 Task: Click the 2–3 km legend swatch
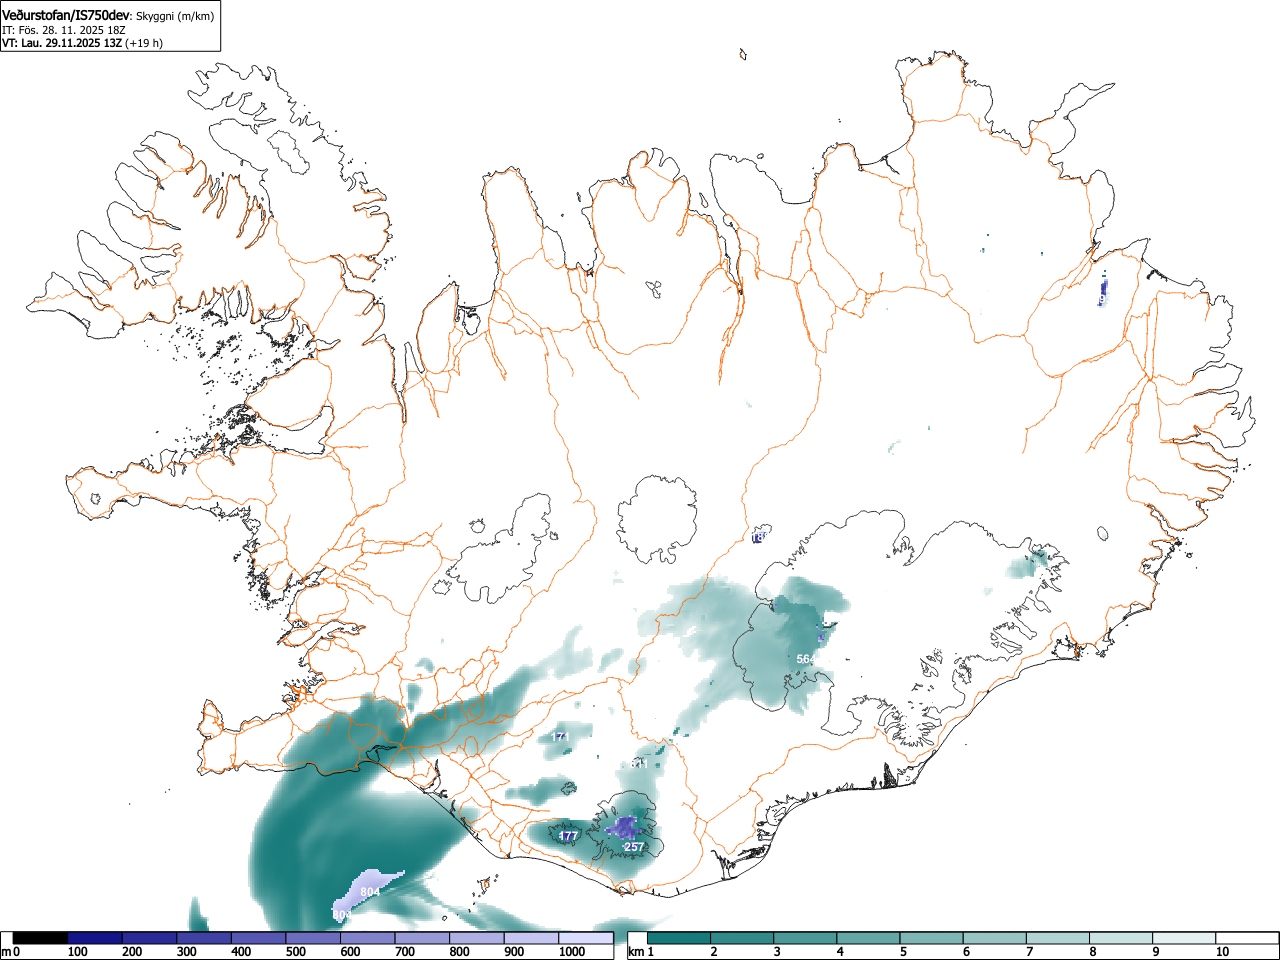[x=743, y=938]
